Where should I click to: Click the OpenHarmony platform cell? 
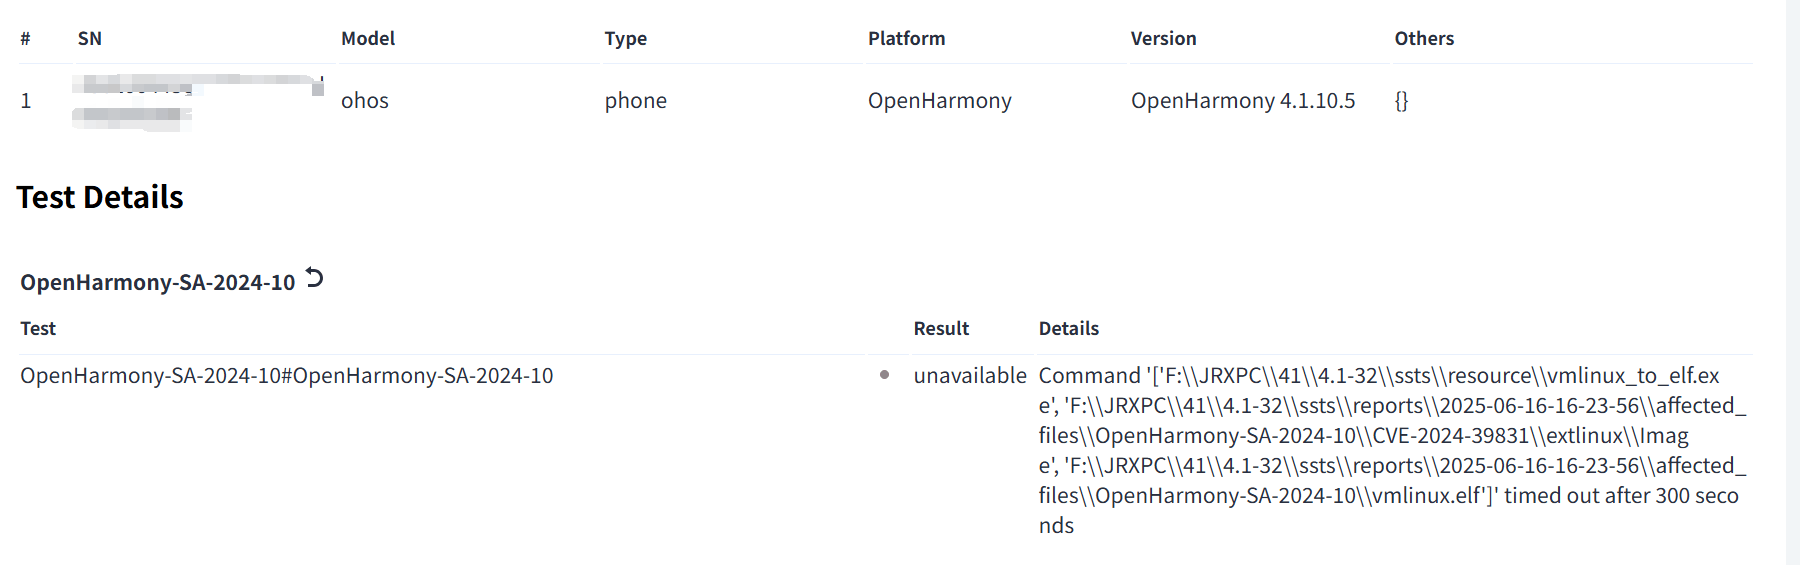[x=940, y=100]
